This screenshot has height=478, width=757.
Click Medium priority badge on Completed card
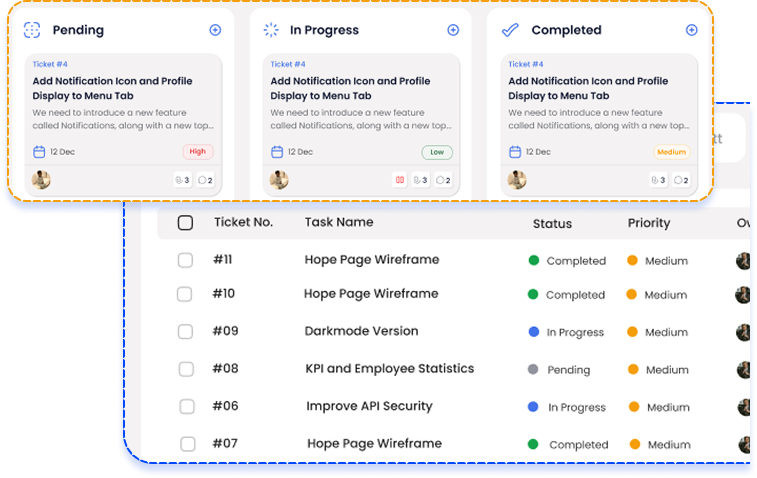(672, 152)
